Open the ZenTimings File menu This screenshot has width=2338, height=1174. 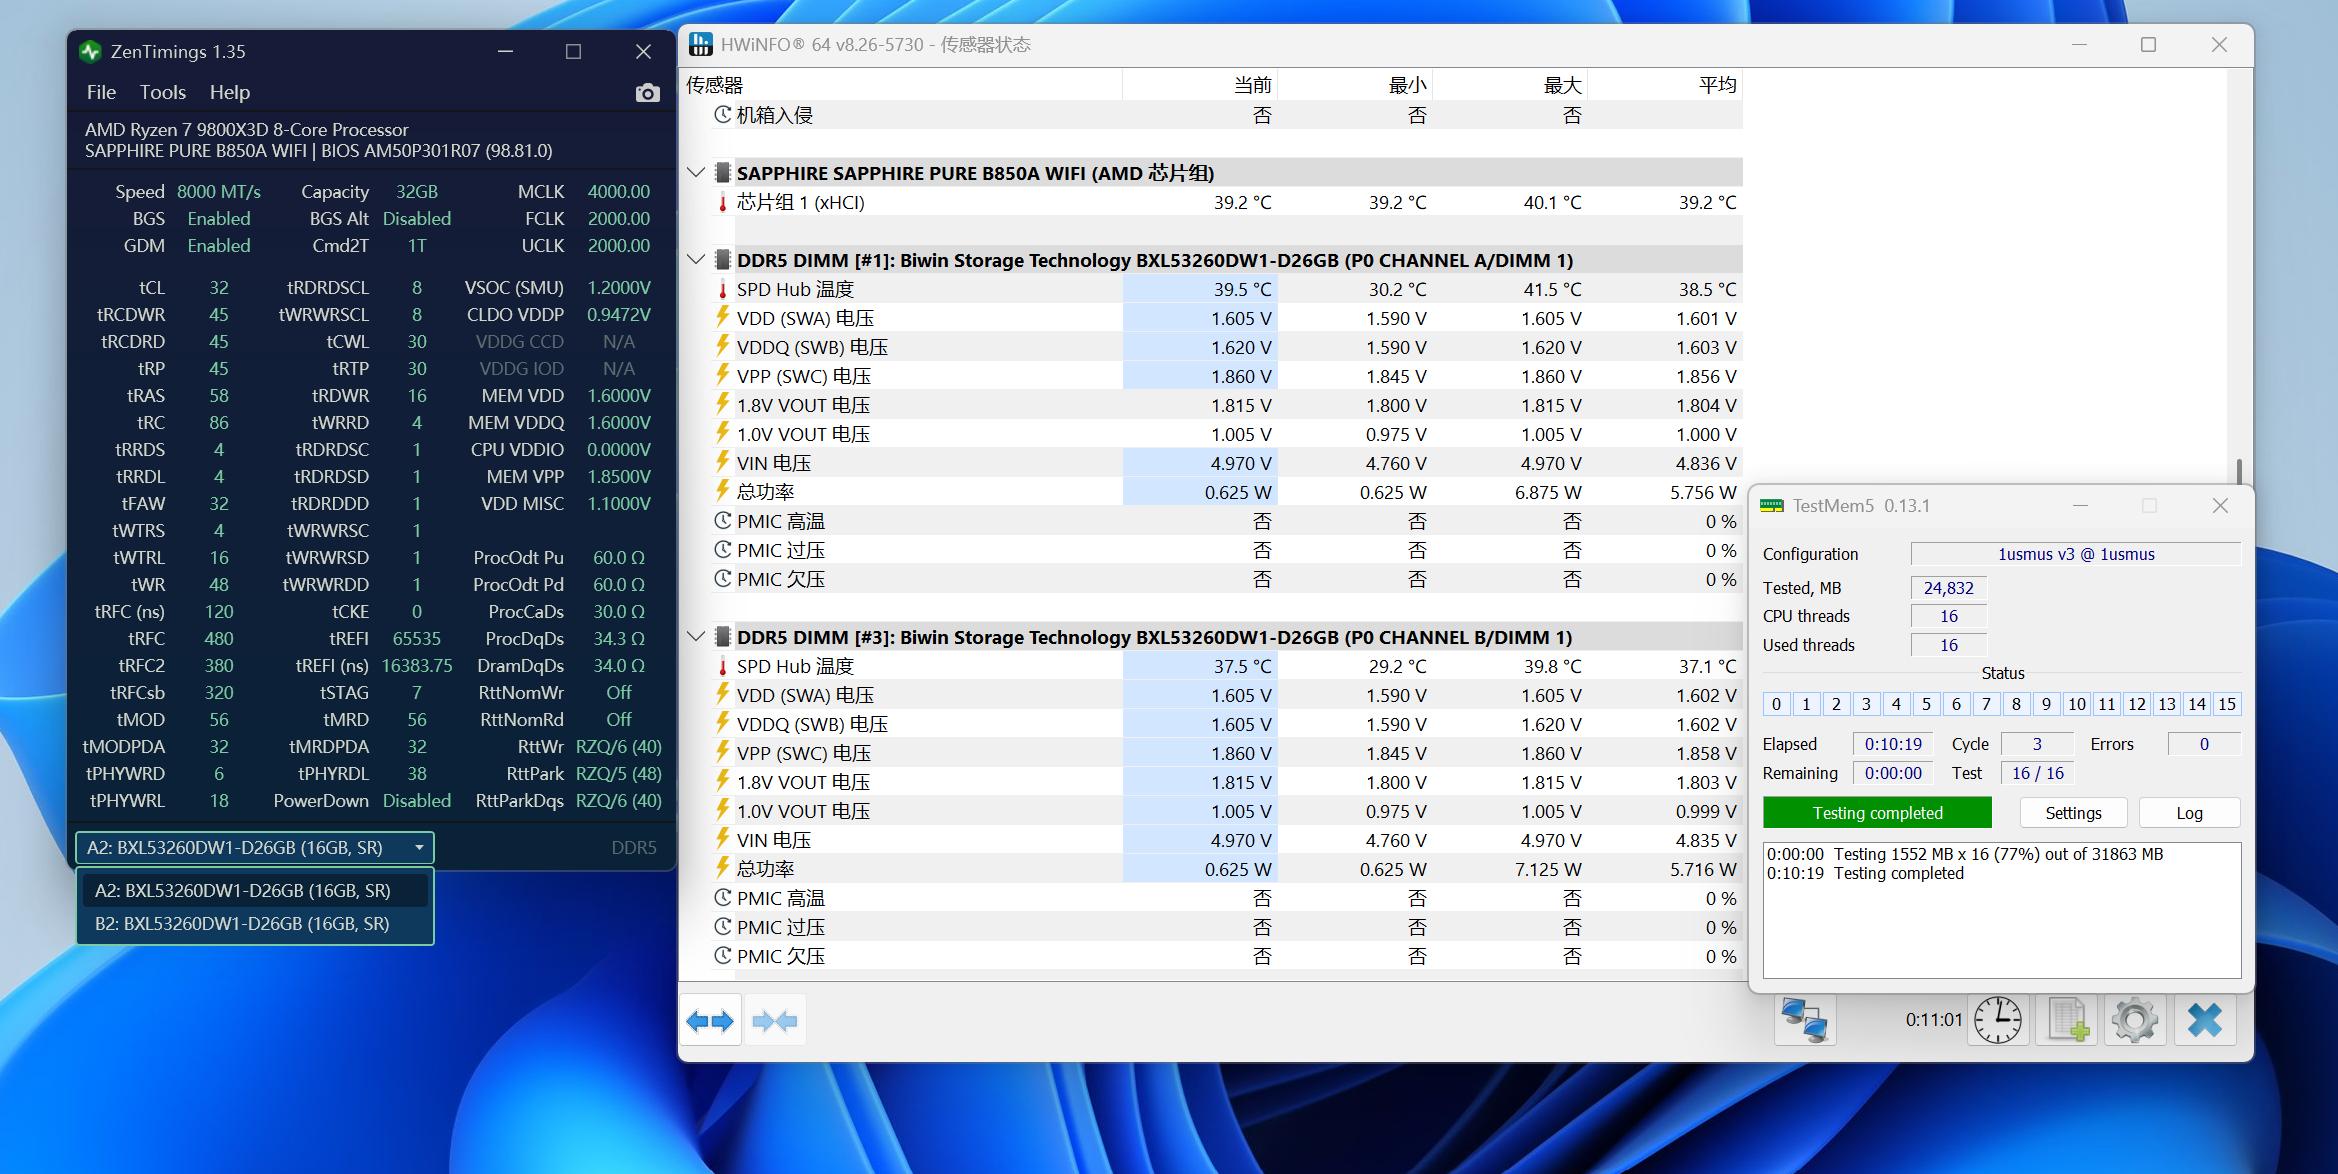(101, 92)
